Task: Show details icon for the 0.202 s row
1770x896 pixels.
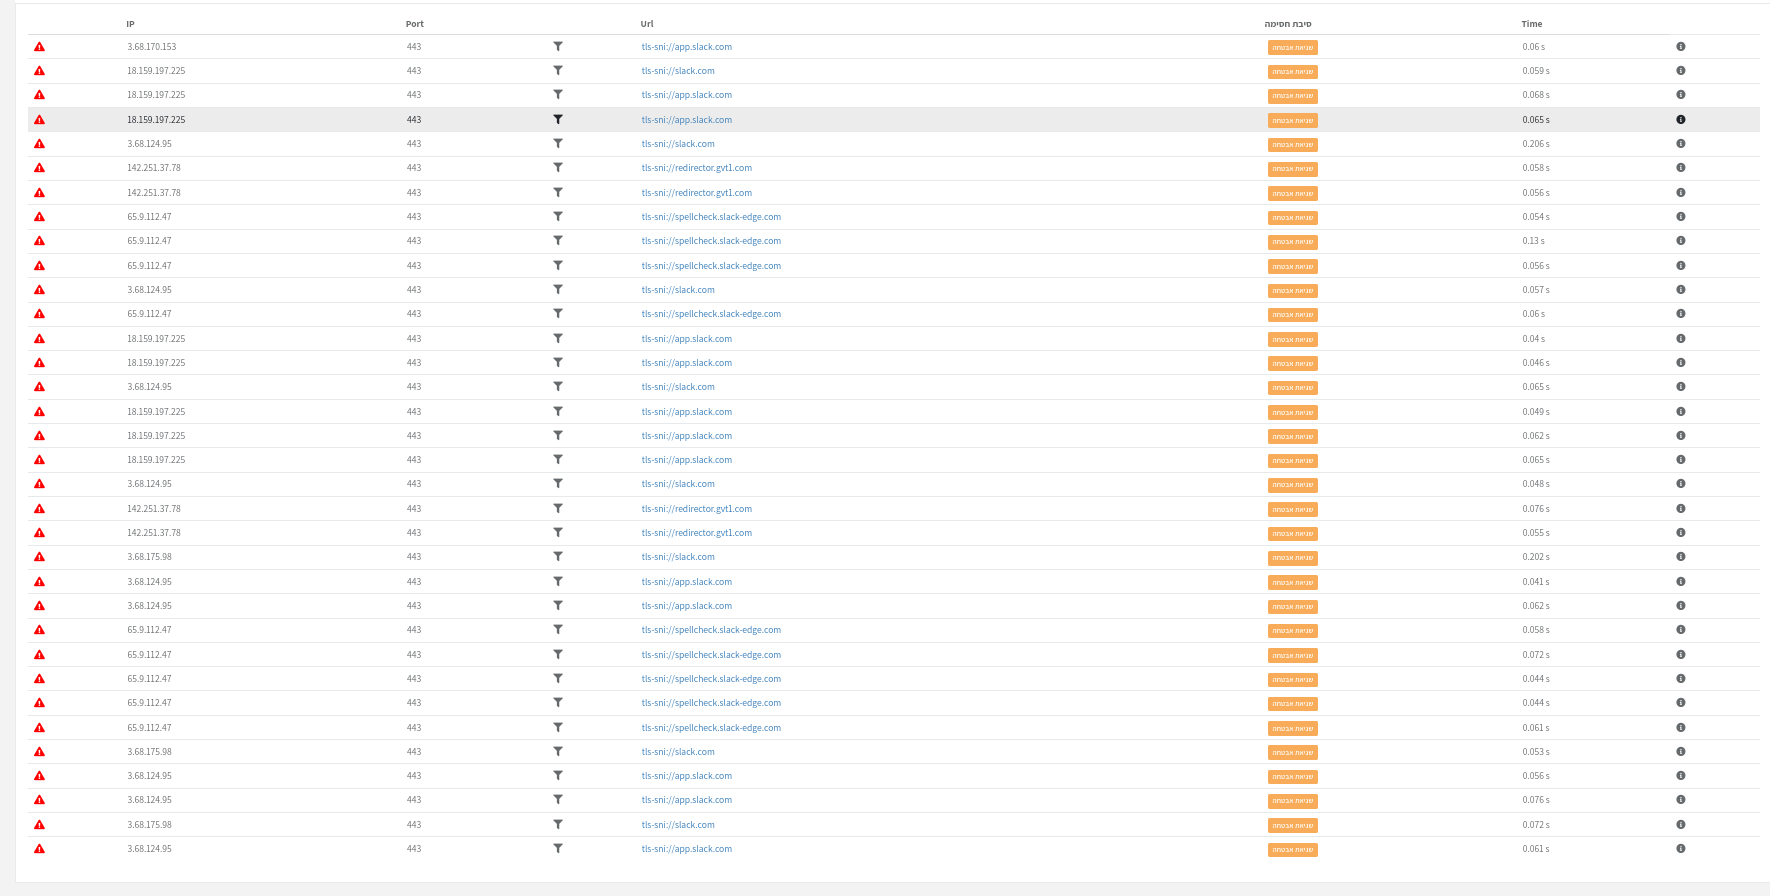Action: tap(1680, 557)
